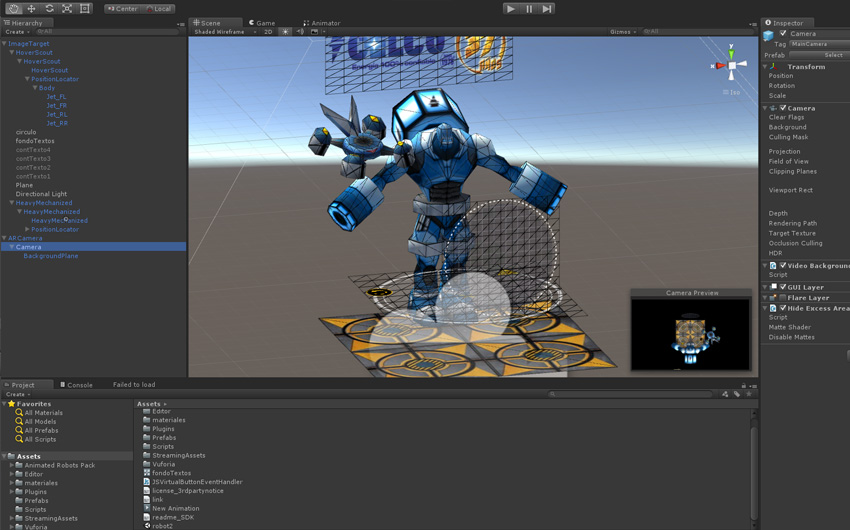Click the Project search field

(x=630, y=394)
